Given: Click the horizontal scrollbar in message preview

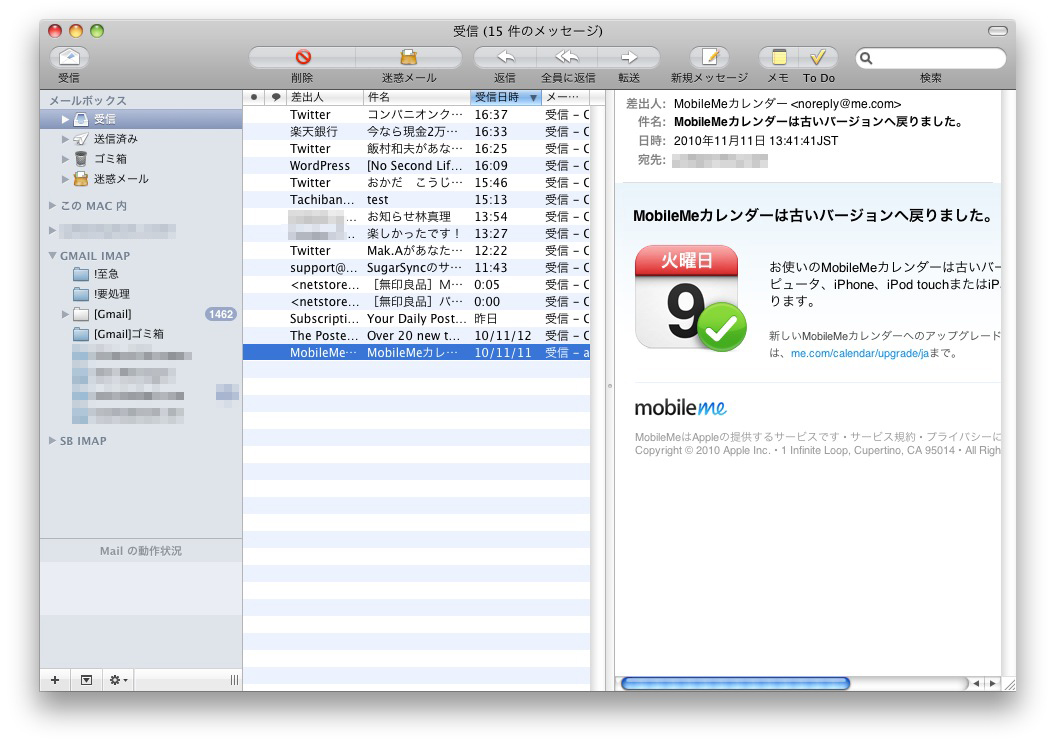Looking at the screenshot, I should [735, 684].
